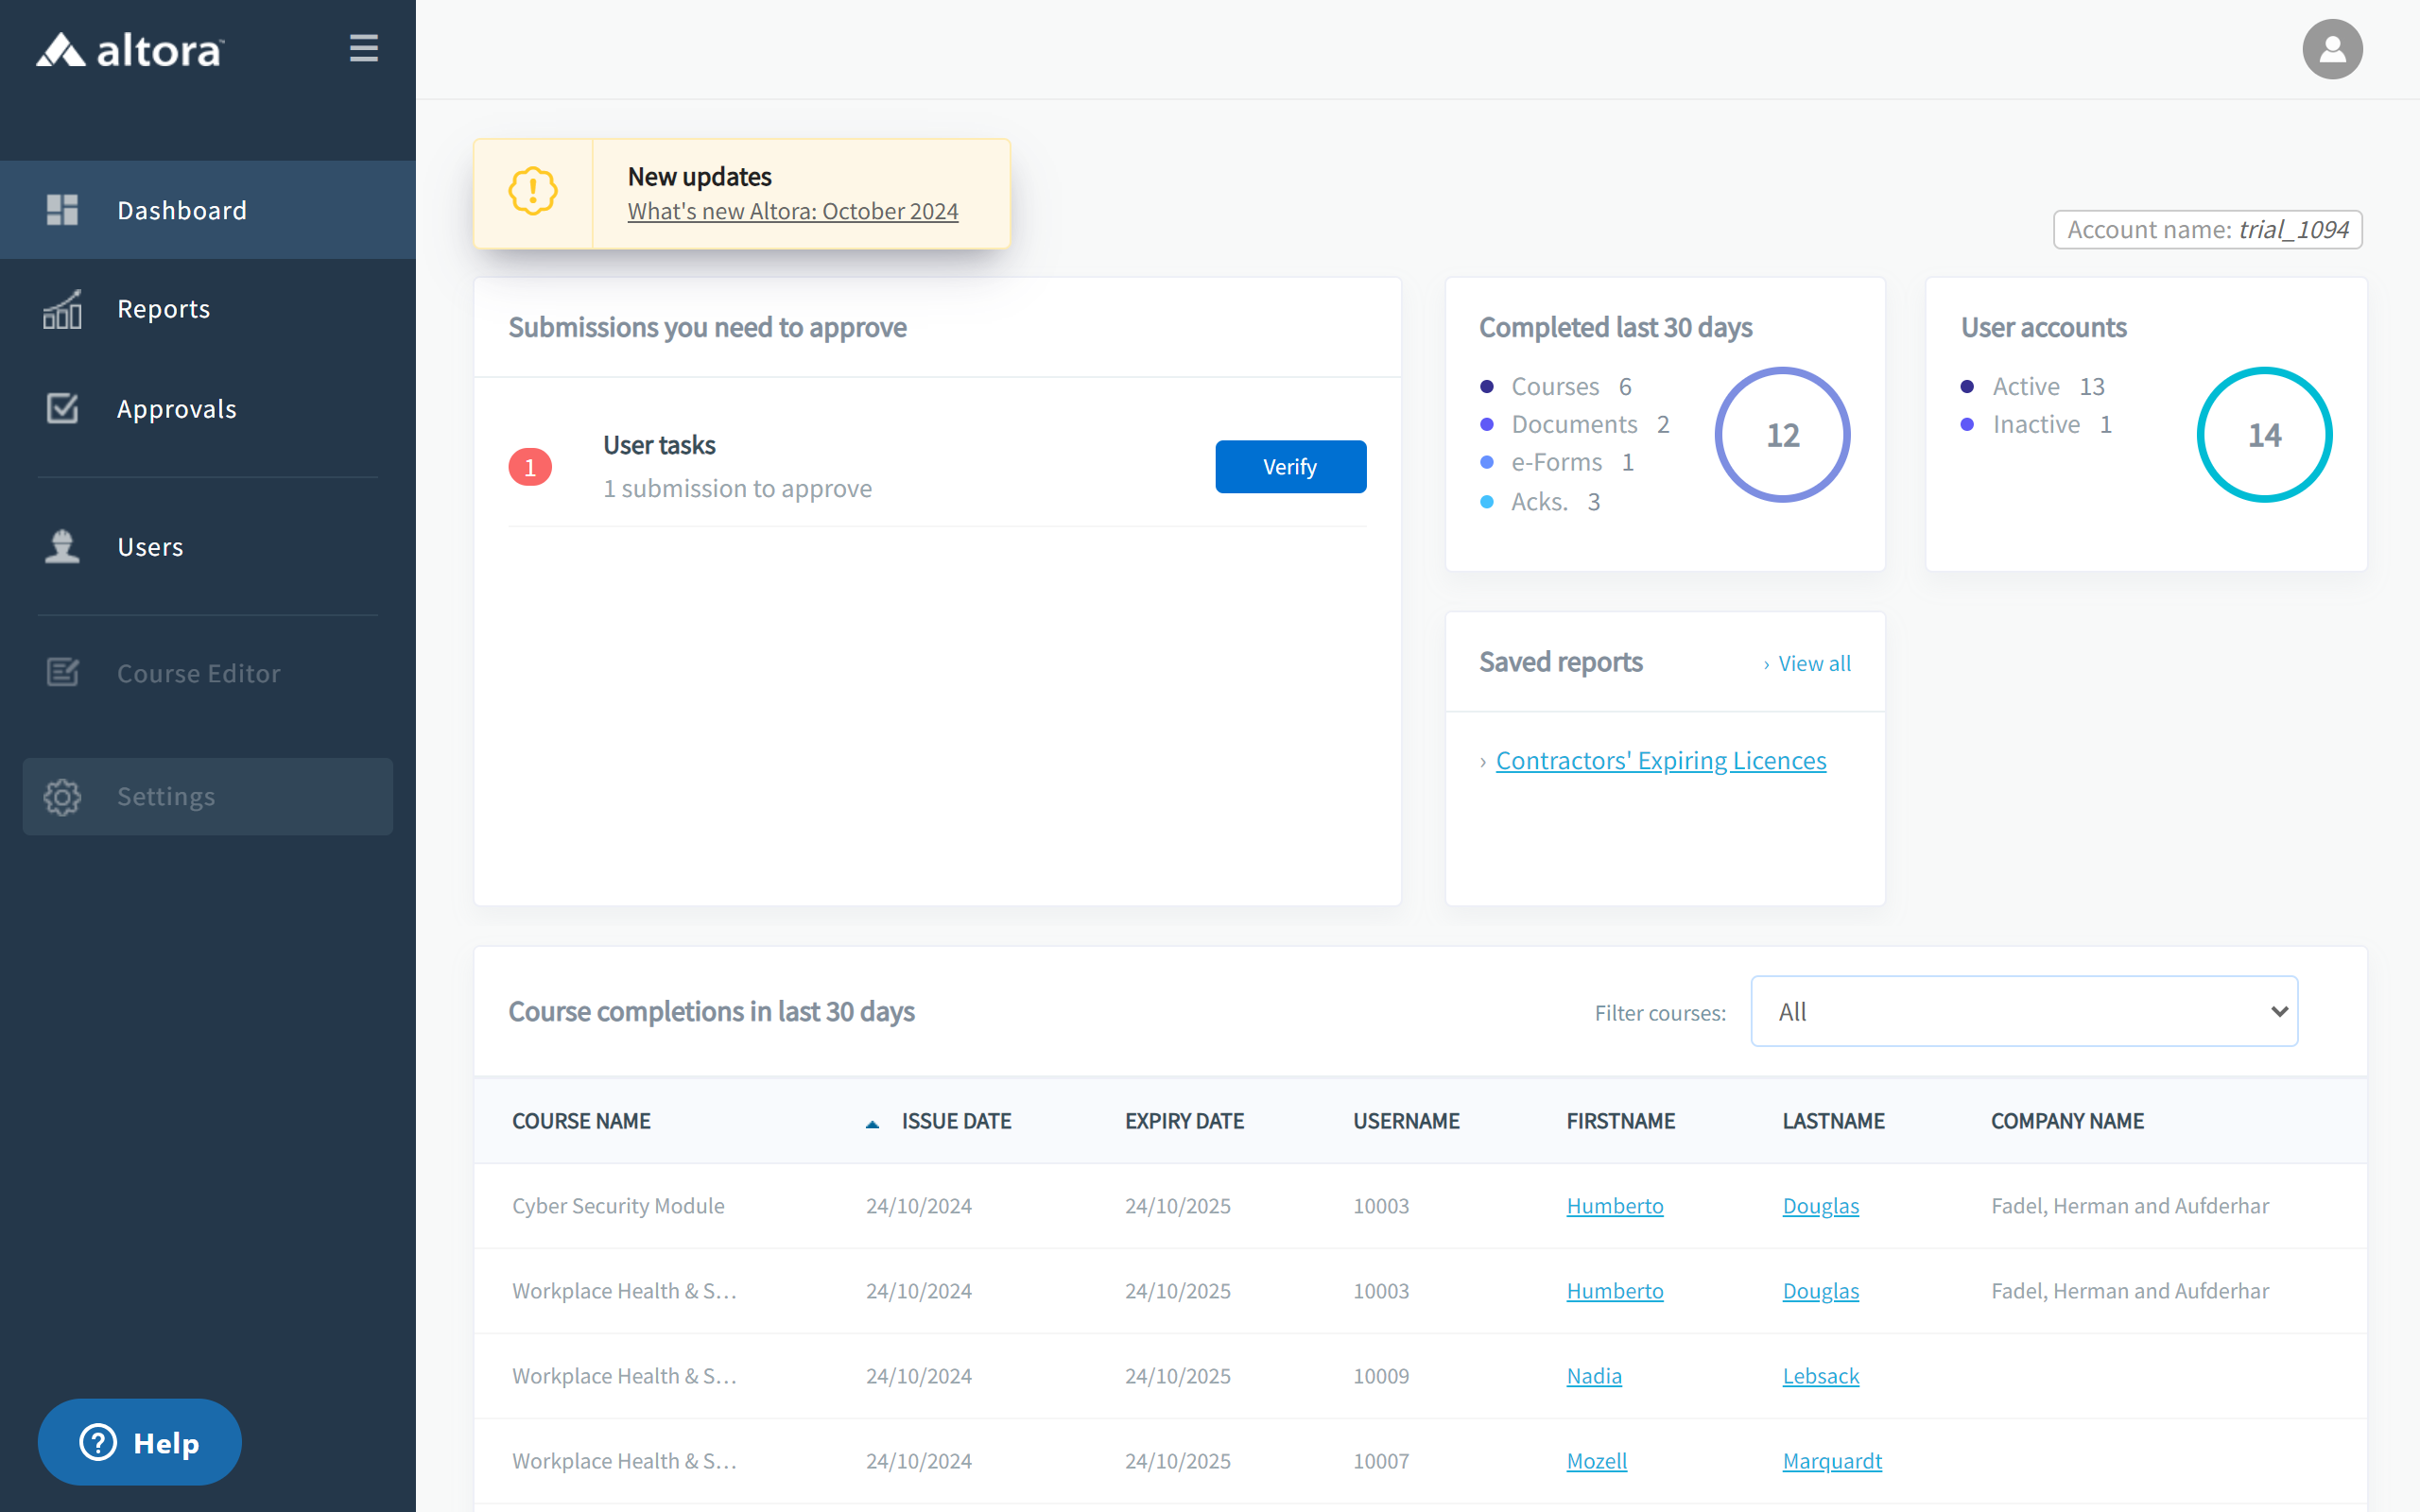Click the Courses legend dot
The height and width of the screenshot is (1512, 2420).
point(1487,386)
